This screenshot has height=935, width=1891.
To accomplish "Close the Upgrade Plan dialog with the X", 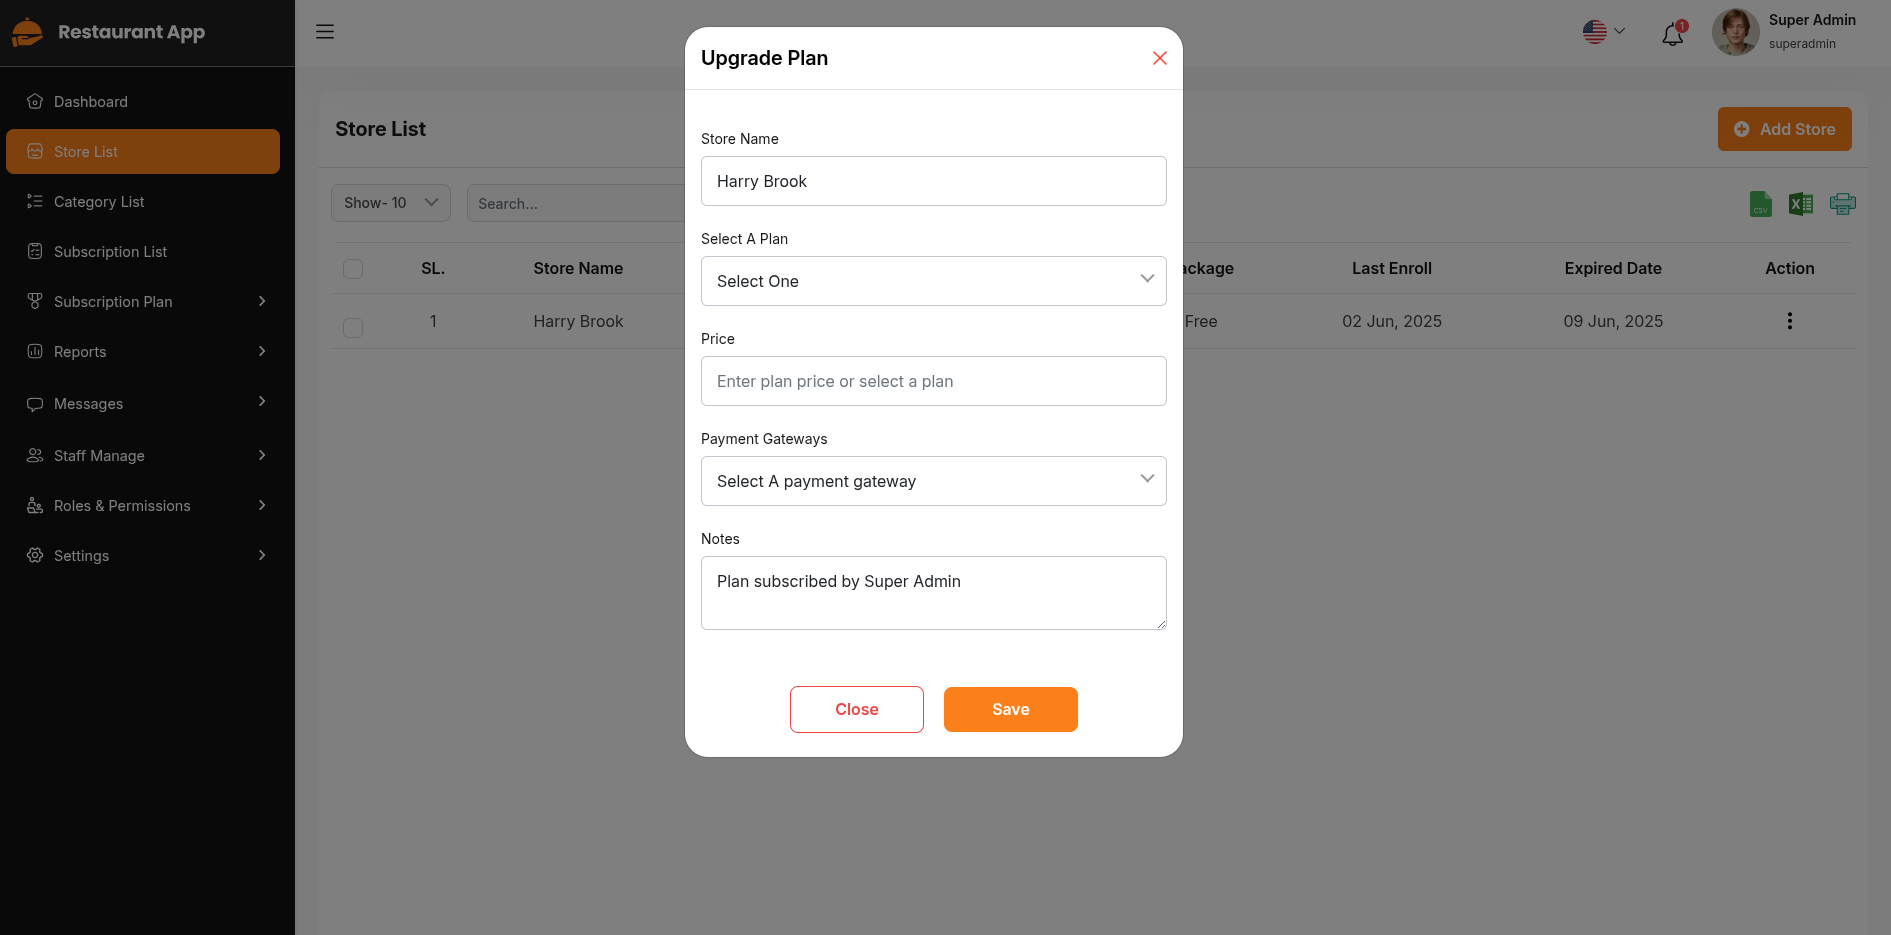I will click(x=1160, y=58).
